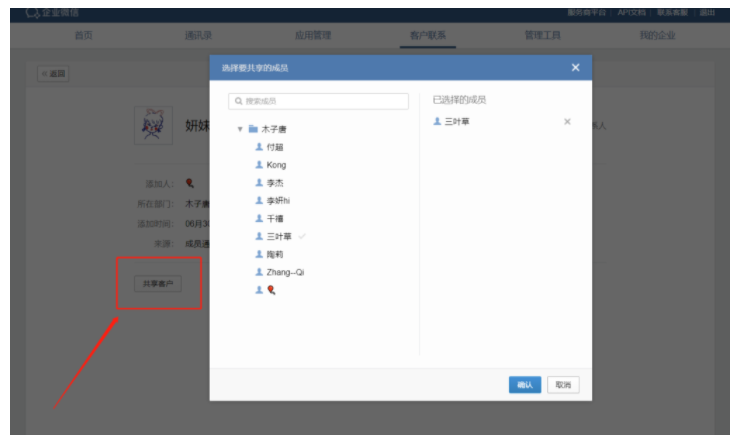Select member 李妍hi
The height and width of the screenshot is (446, 741).
point(278,201)
